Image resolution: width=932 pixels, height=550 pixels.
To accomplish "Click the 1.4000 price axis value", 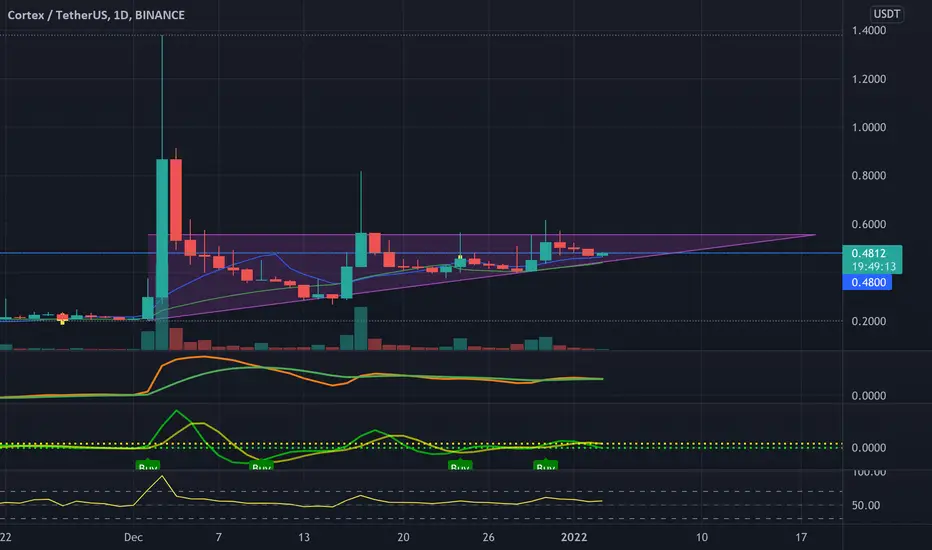I will pyautogui.click(x=868, y=31).
